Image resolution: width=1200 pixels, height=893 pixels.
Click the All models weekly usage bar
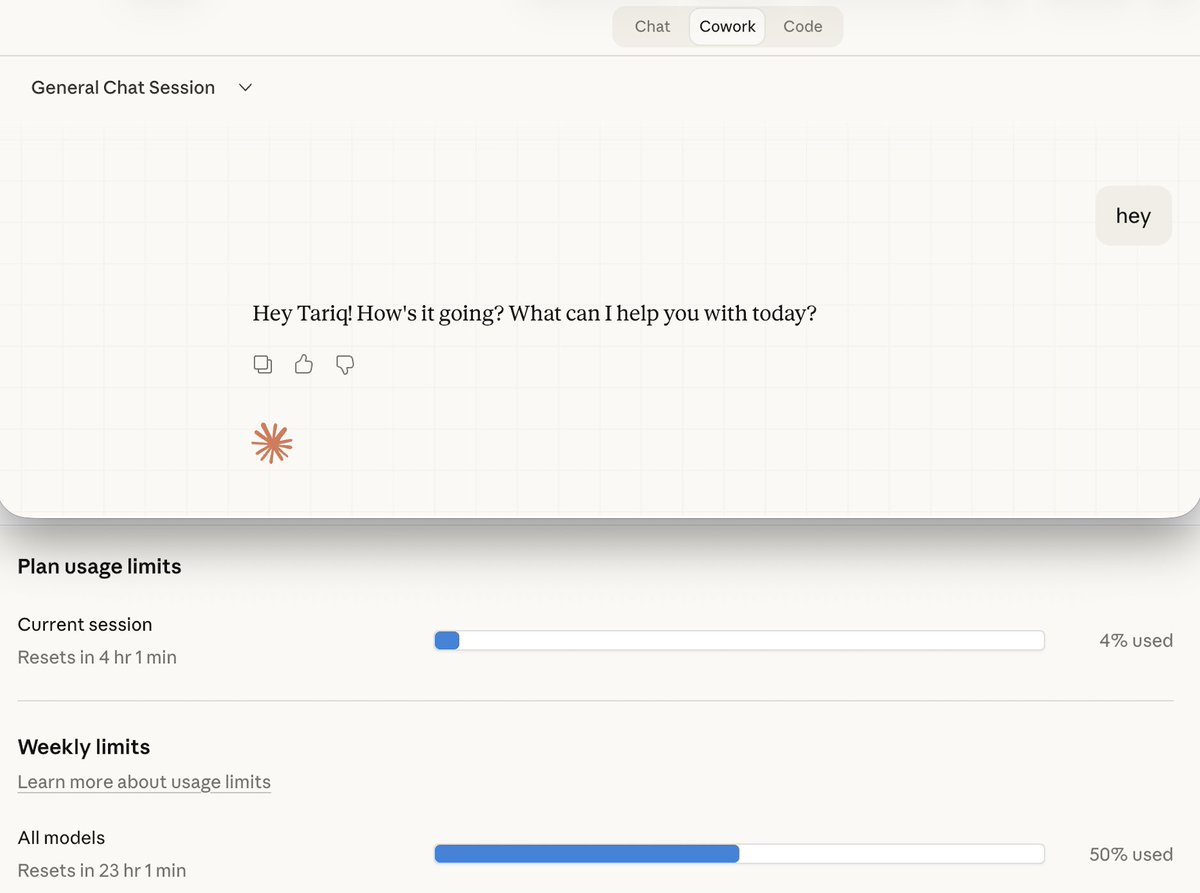pos(739,854)
